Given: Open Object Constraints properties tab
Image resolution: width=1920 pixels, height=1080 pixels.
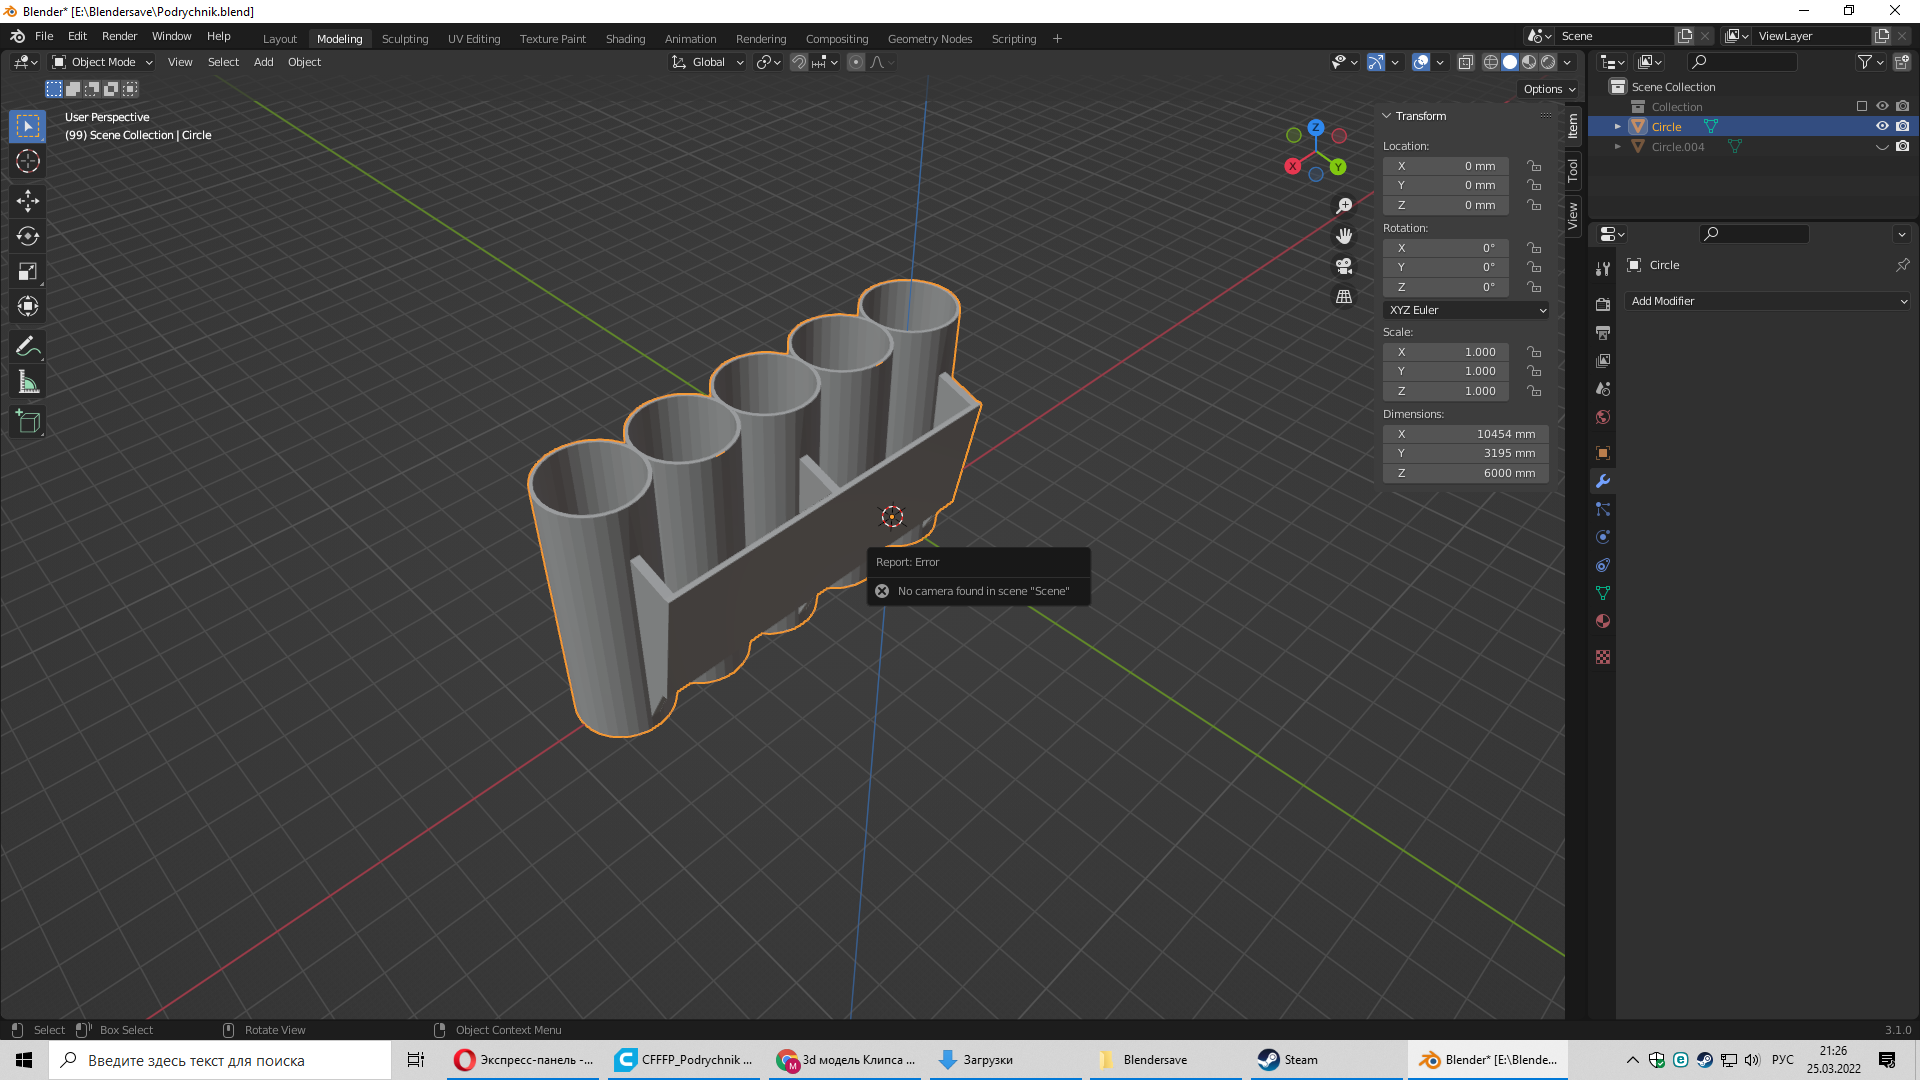Looking at the screenshot, I should tap(1603, 565).
